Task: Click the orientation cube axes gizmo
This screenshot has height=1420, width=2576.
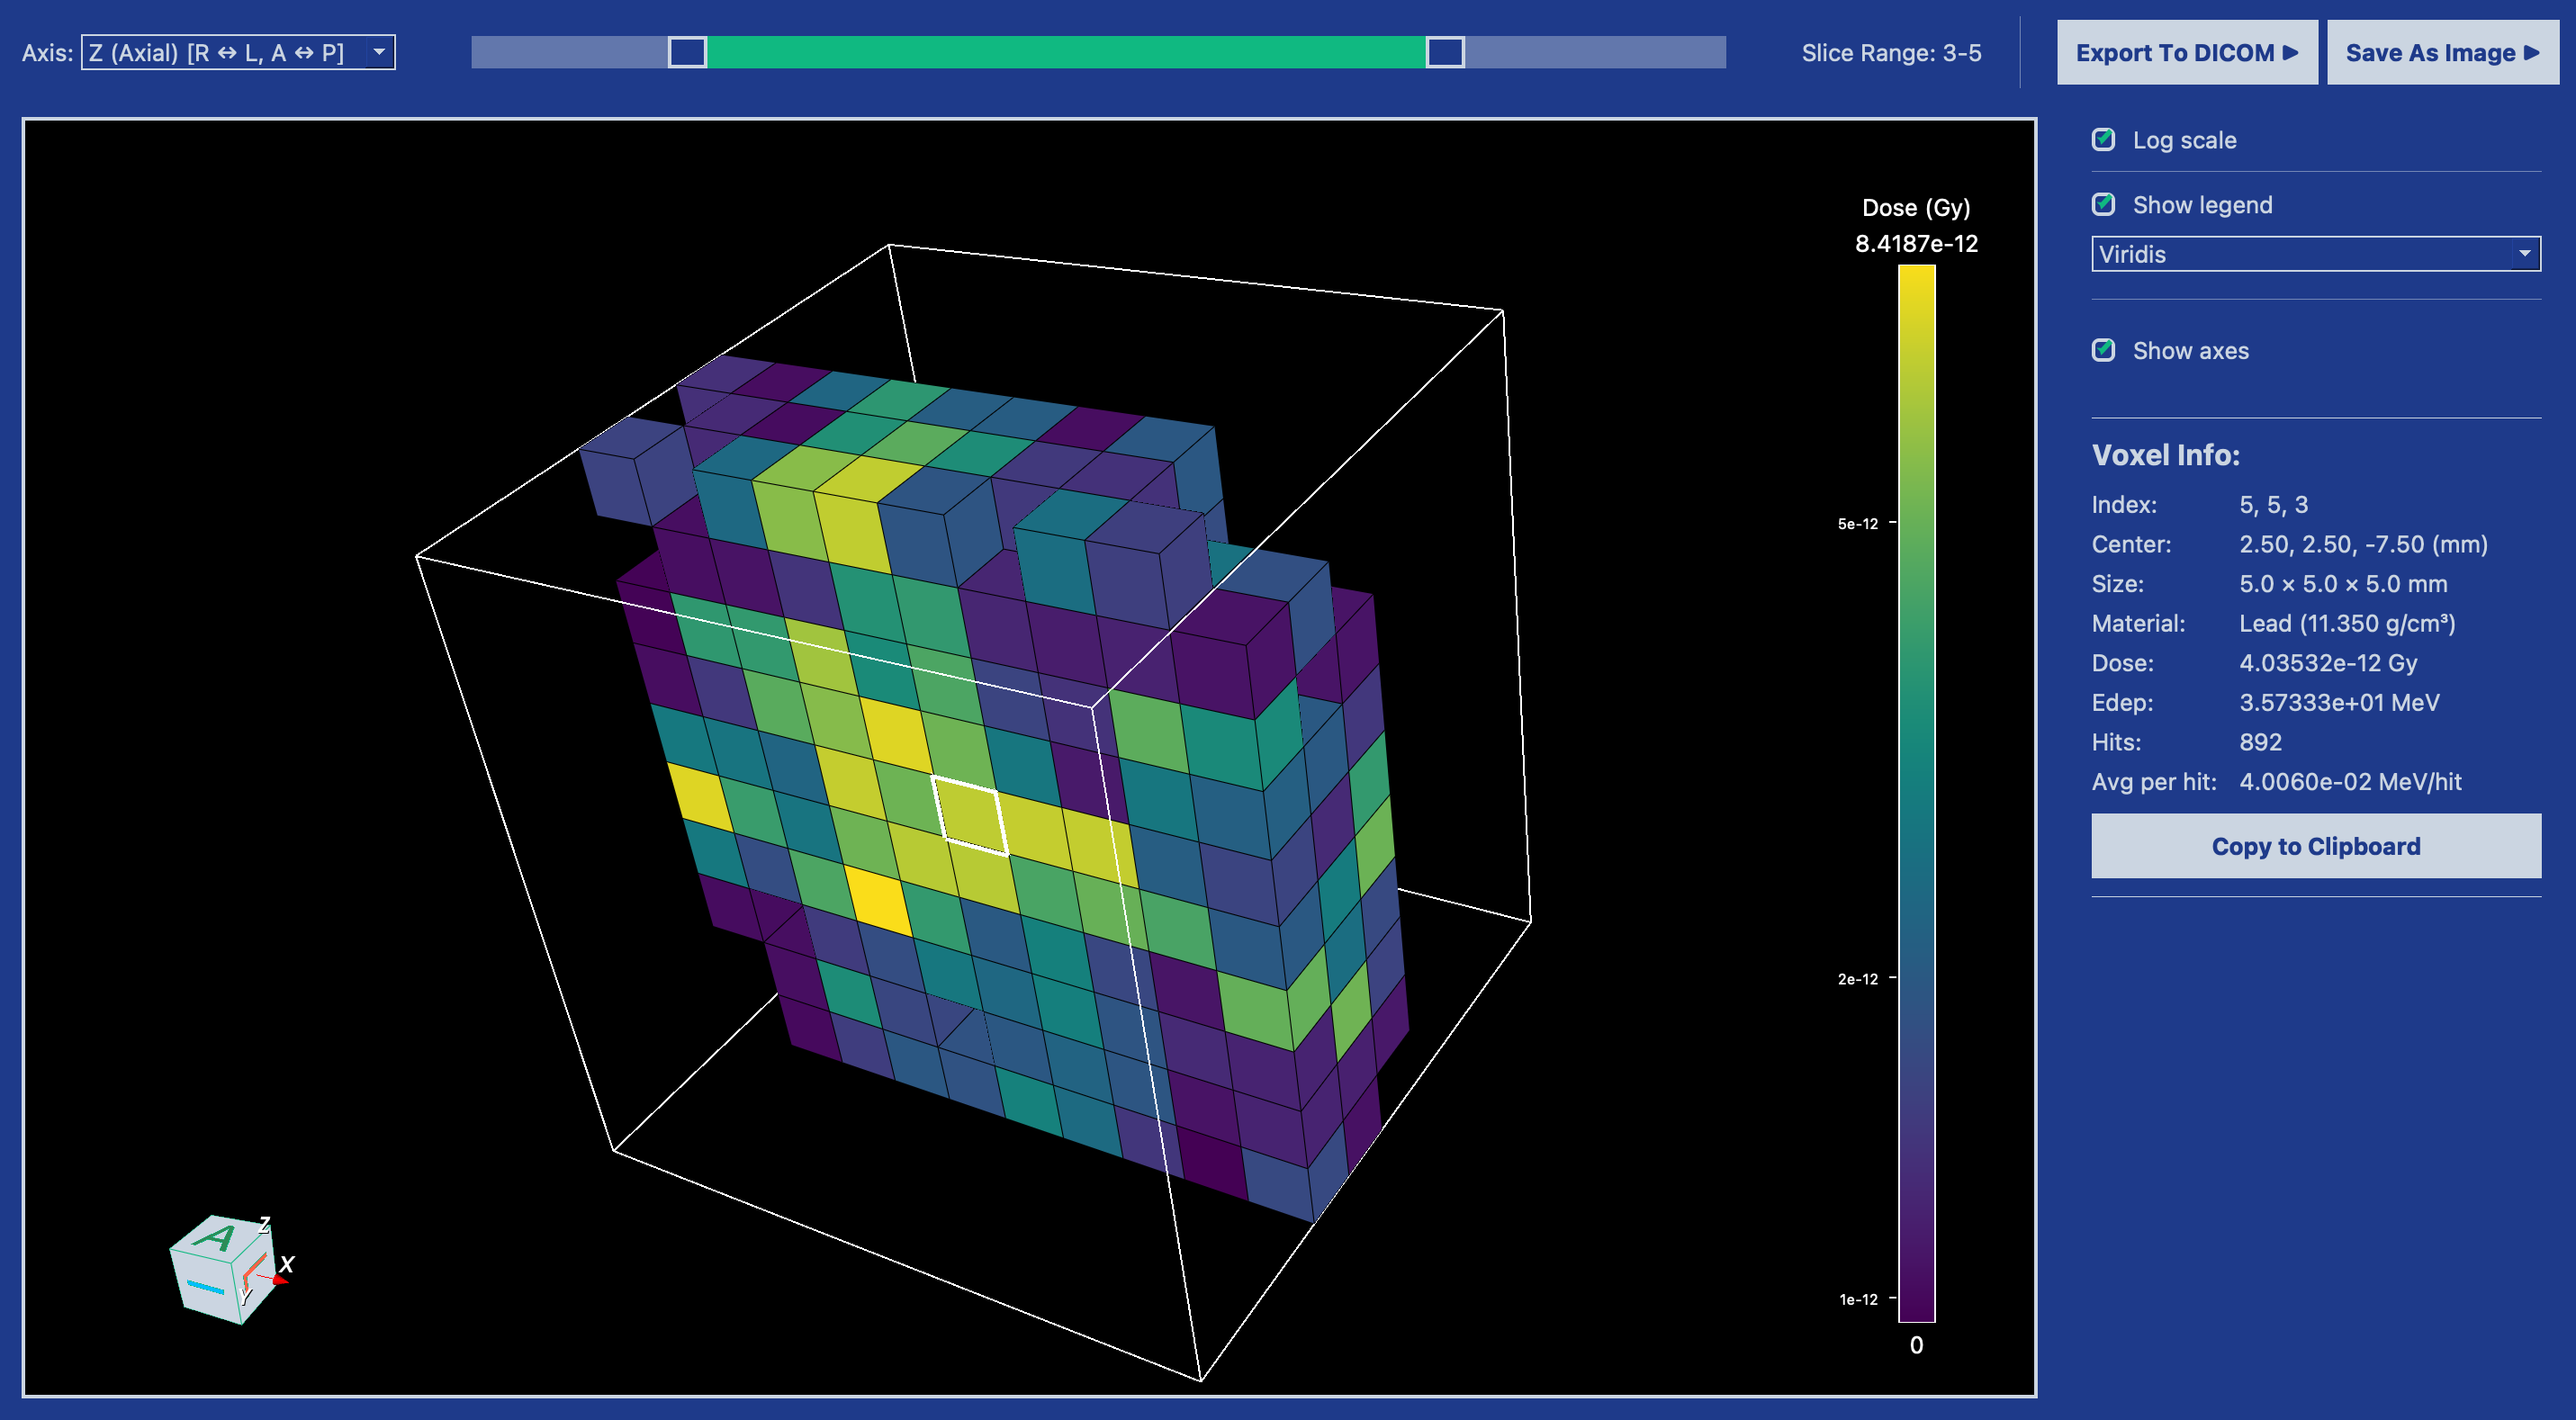Action: click(x=228, y=1268)
